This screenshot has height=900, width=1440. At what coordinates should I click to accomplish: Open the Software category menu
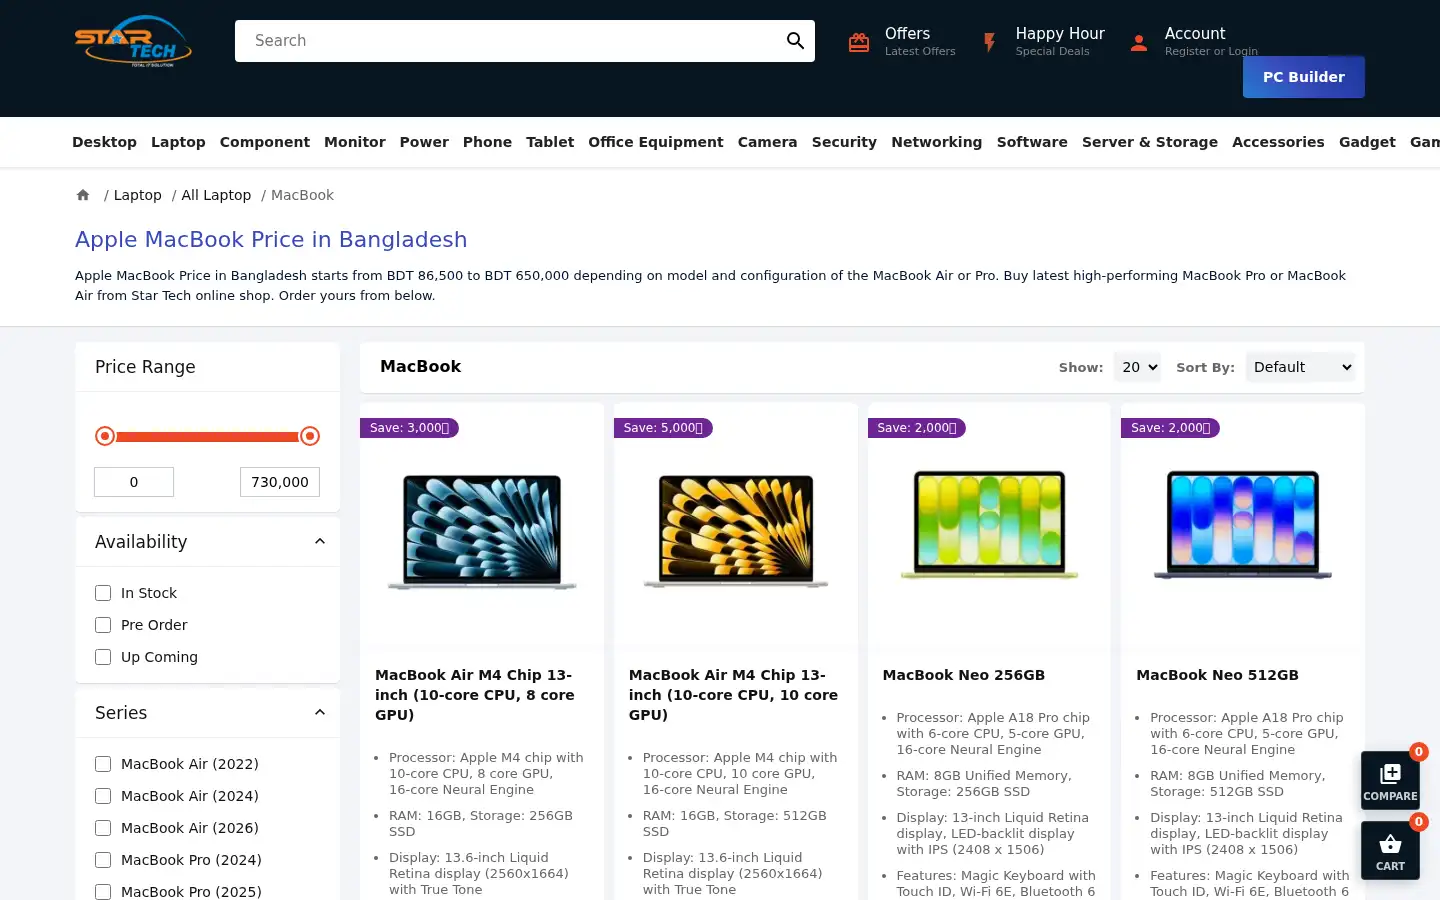1032,142
